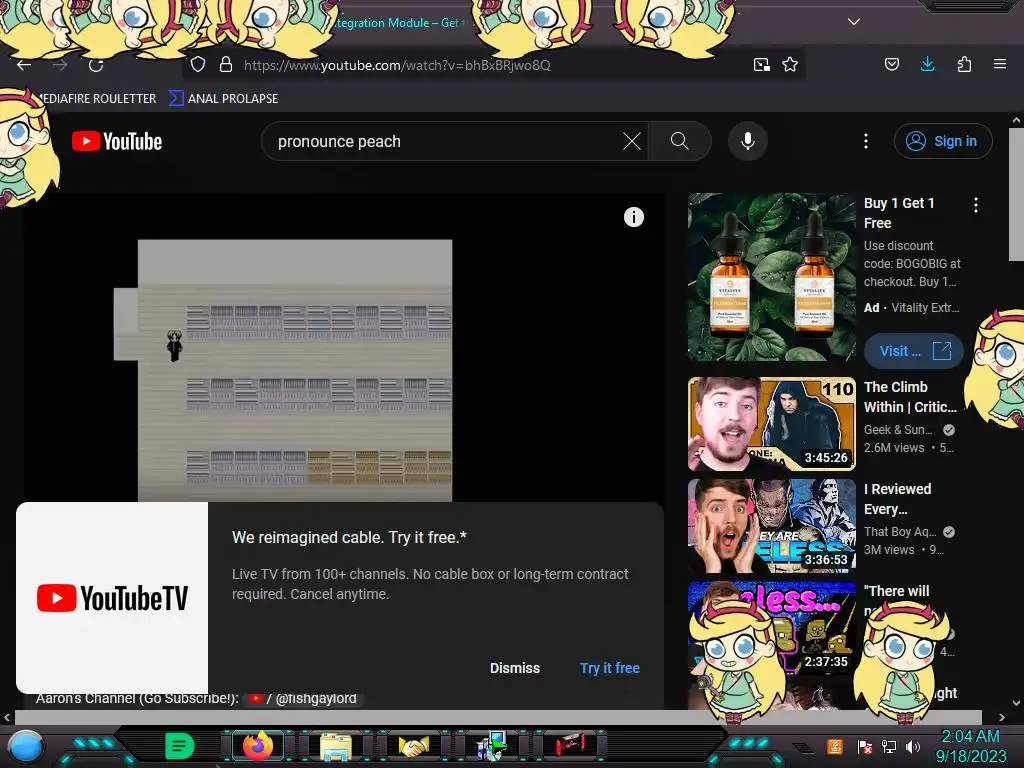1024x768 pixels.
Task: Open the handshake taskbar icon
Action: [x=413, y=746]
